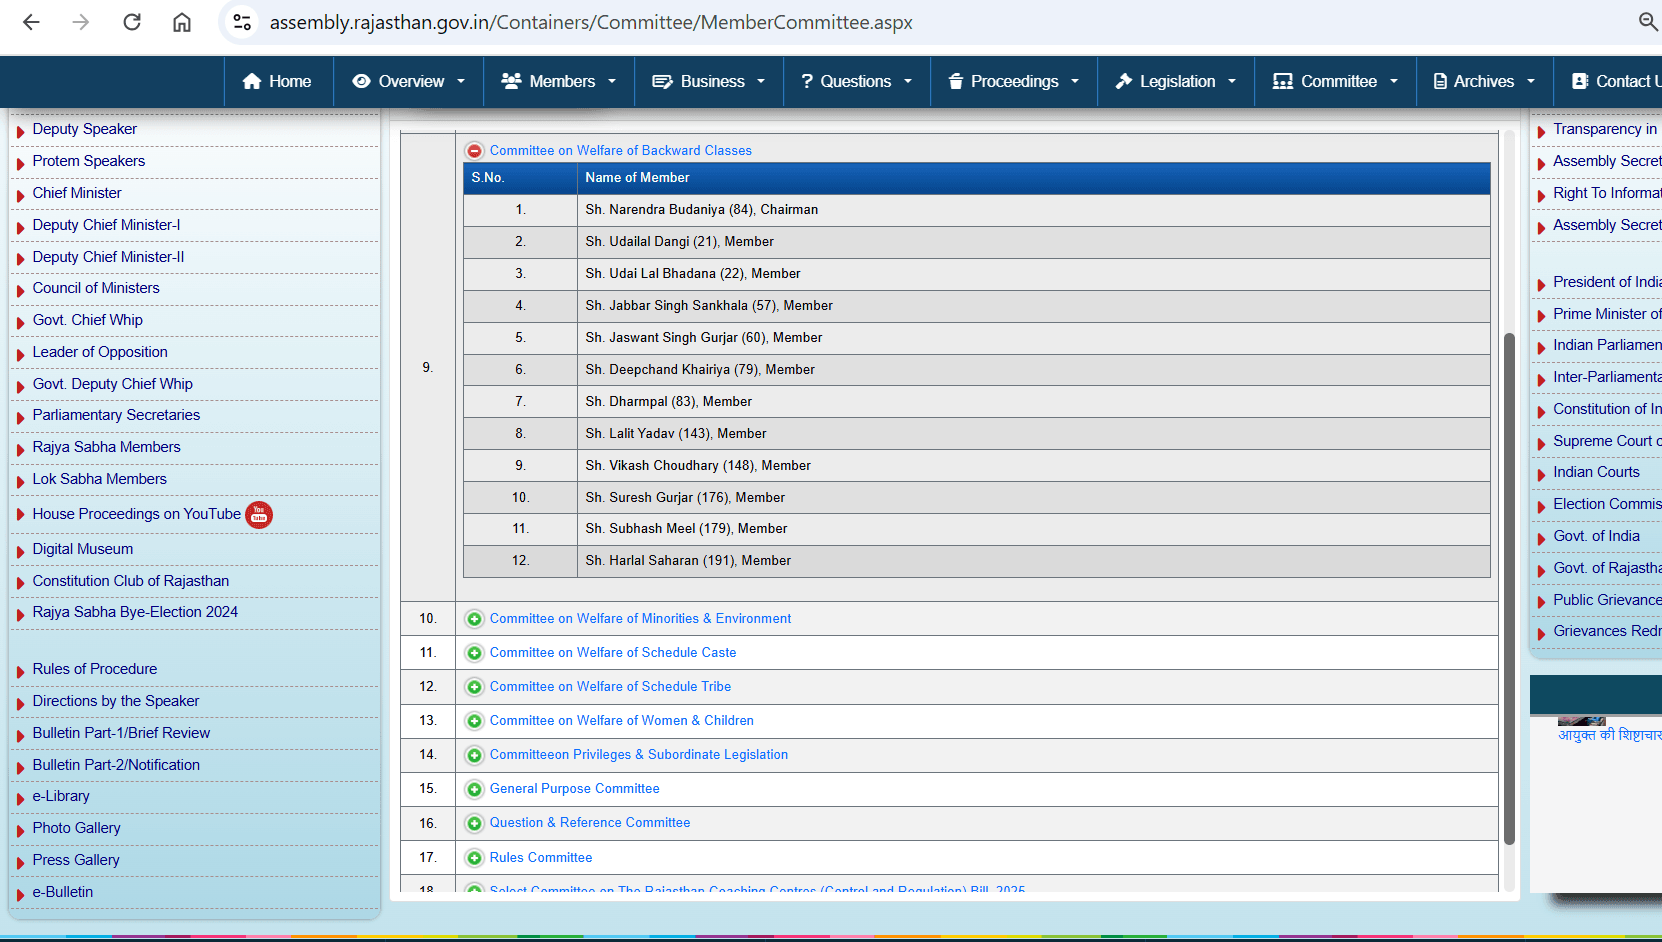Open the Members dropdown menu
Screen dimensions: 1662x942
click(x=559, y=82)
